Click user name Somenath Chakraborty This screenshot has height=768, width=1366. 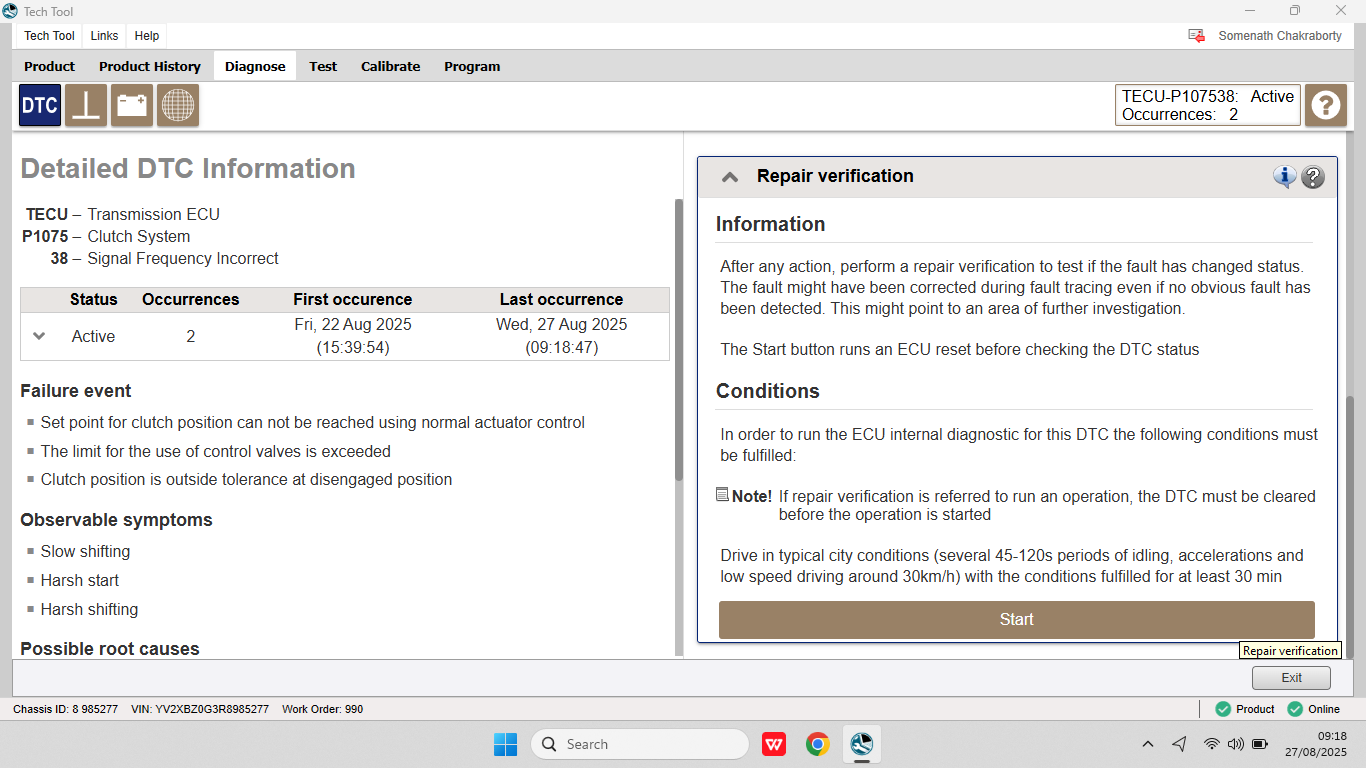(1280, 36)
